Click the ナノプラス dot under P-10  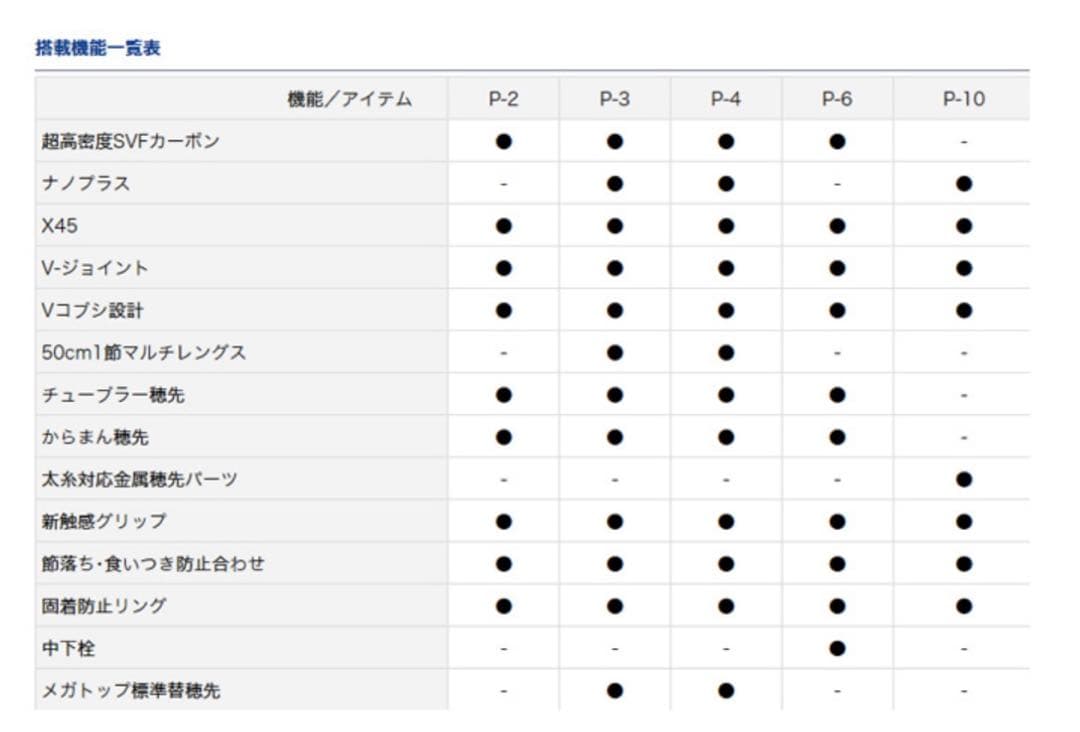point(964,184)
